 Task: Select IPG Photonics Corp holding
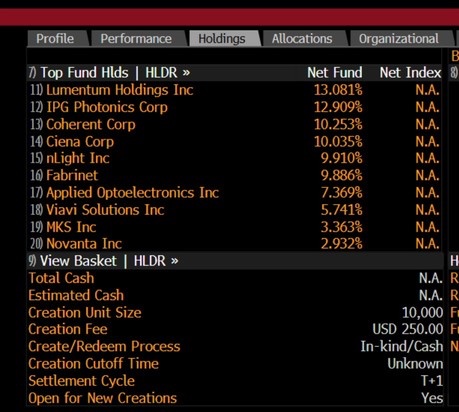(x=107, y=107)
